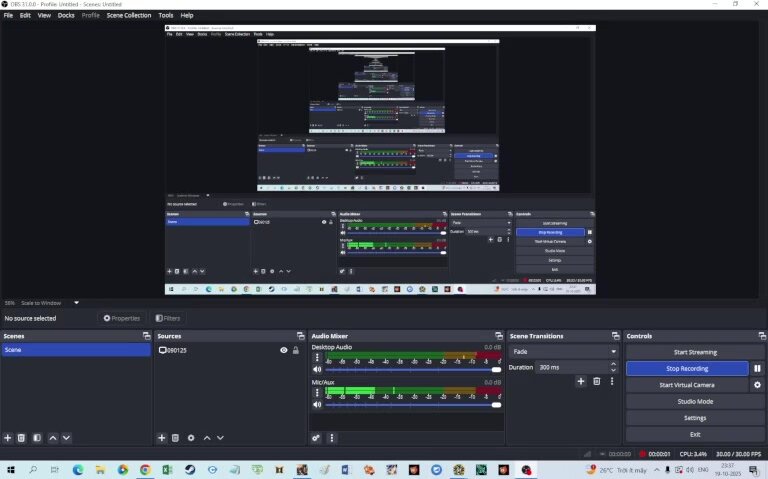Add a new source with plus icon
Screen dimensions: 768x479
pos(162,438)
